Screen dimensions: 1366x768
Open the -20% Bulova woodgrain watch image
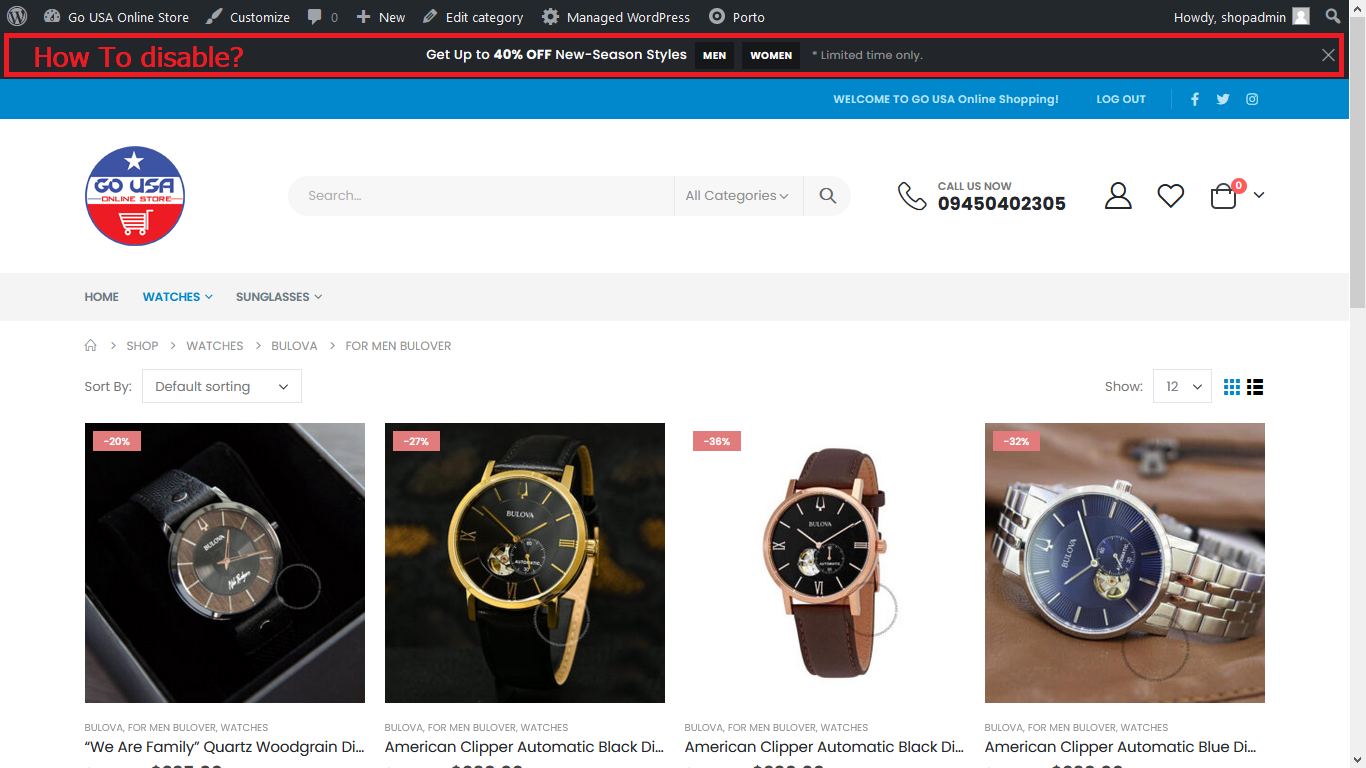click(225, 563)
